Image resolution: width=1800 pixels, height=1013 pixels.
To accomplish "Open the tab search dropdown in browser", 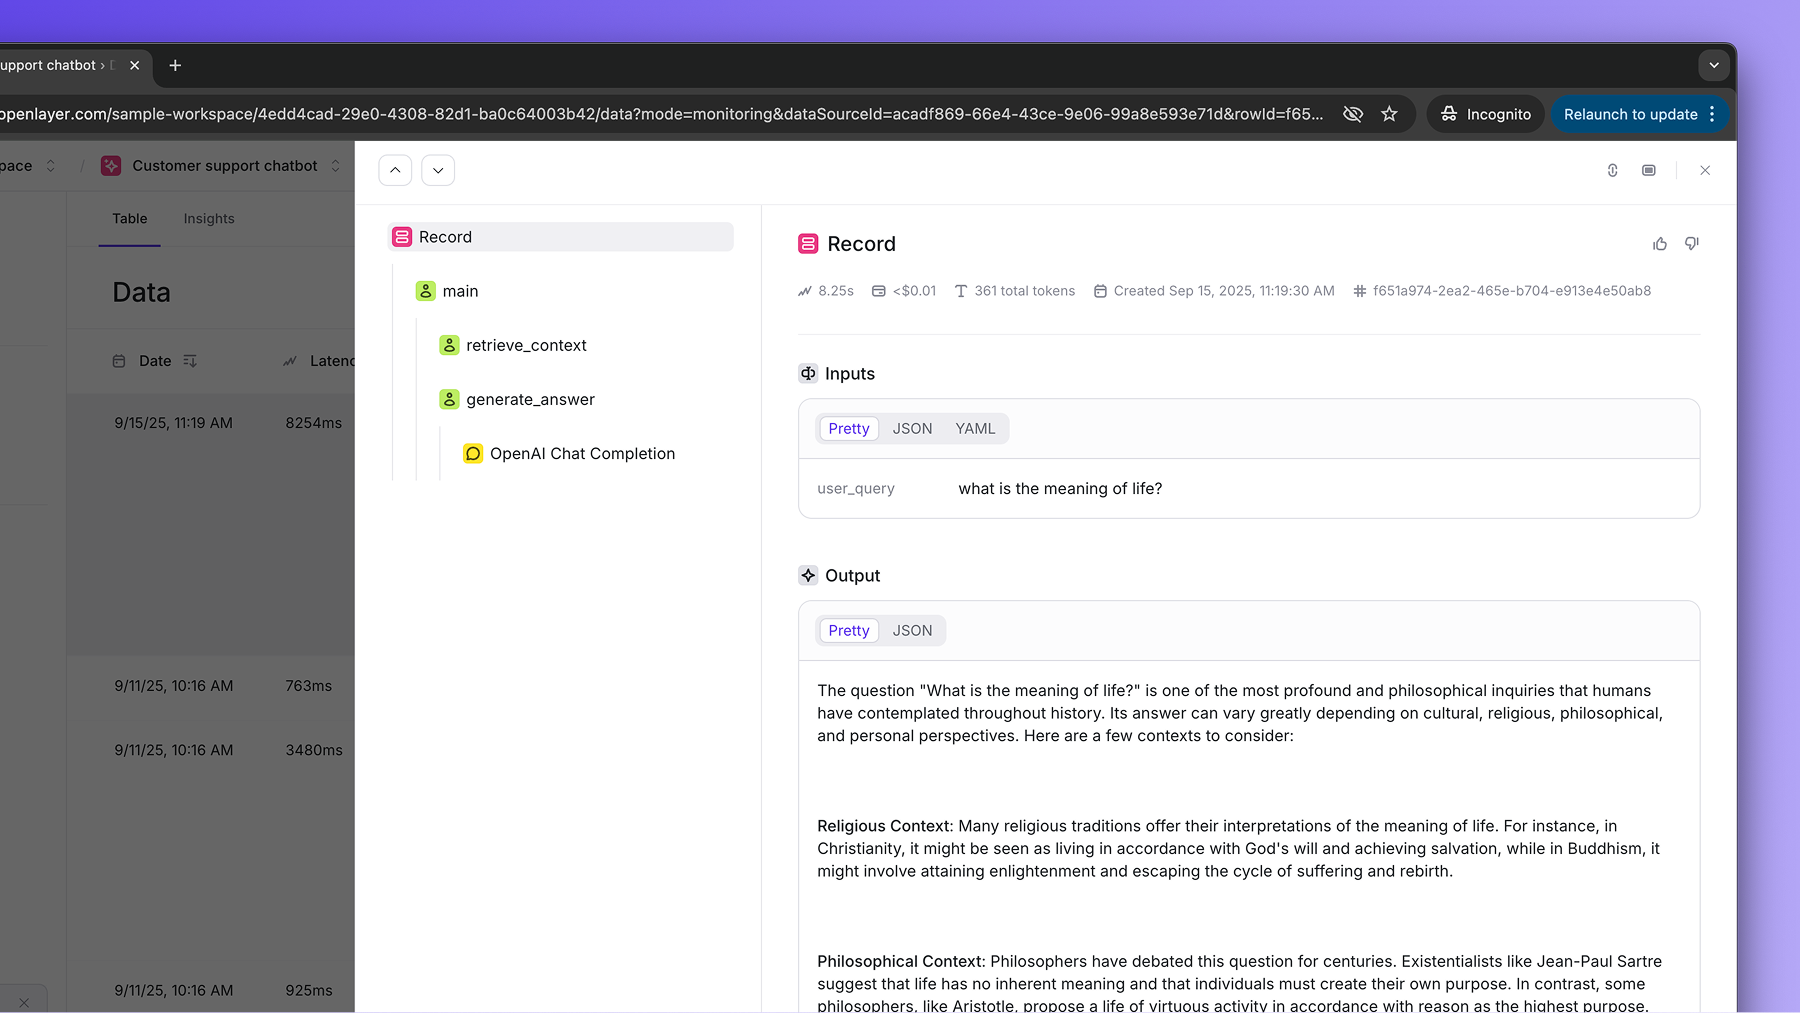I will point(1714,65).
